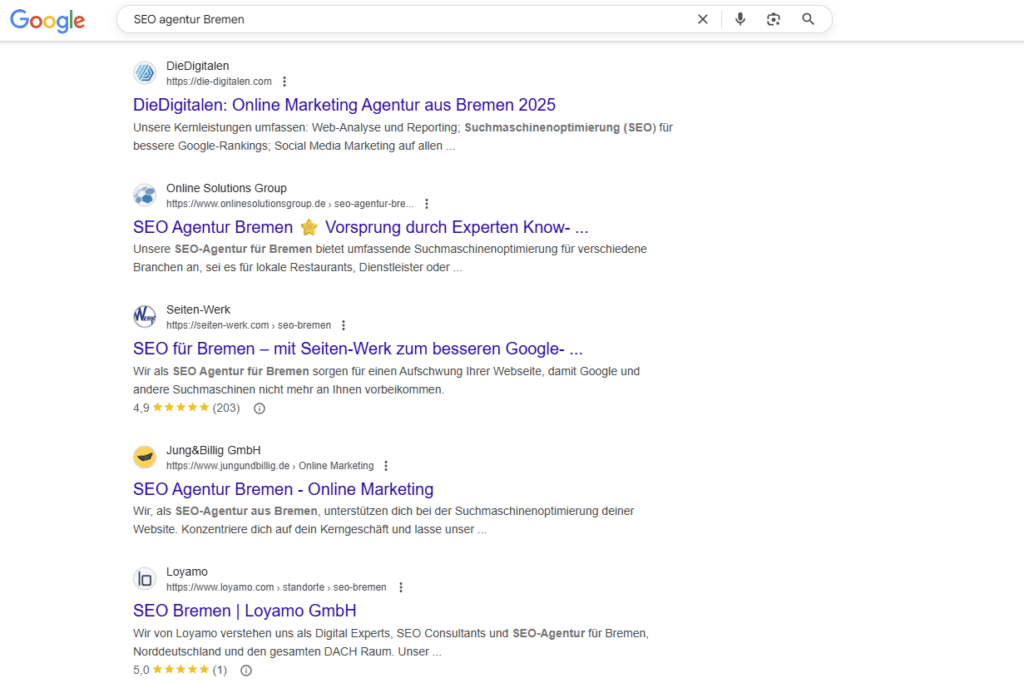Image resolution: width=1024 pixels, height=683 pixels.
Task: Open three-dot menu beside die-digitalen.com
Action: point(284,82)
